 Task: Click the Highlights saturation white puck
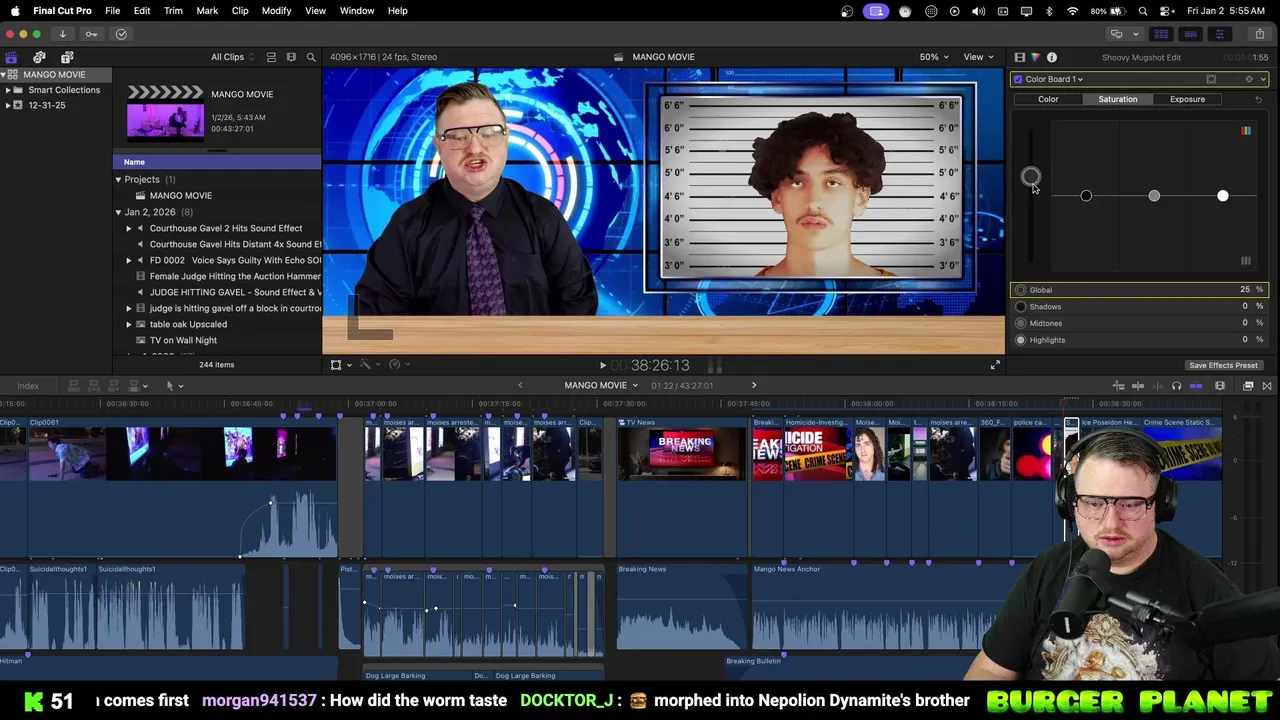pos(1222,195)
